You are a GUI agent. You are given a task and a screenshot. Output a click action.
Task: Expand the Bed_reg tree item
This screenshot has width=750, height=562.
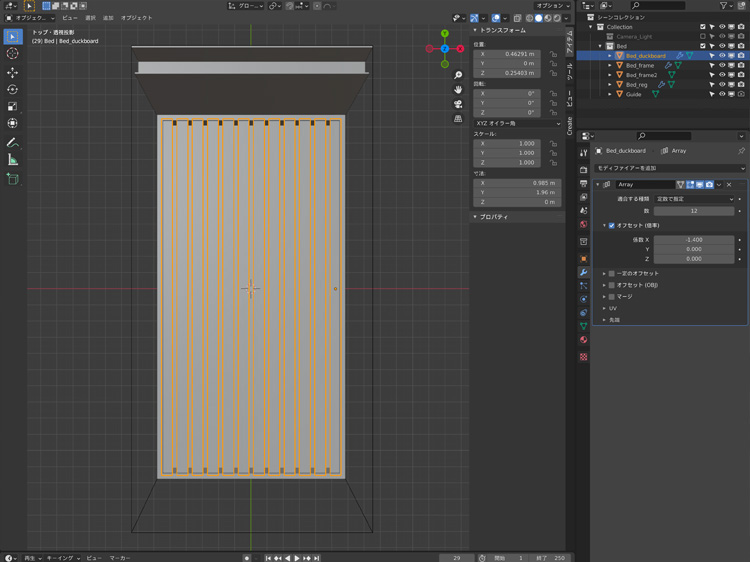610,85
